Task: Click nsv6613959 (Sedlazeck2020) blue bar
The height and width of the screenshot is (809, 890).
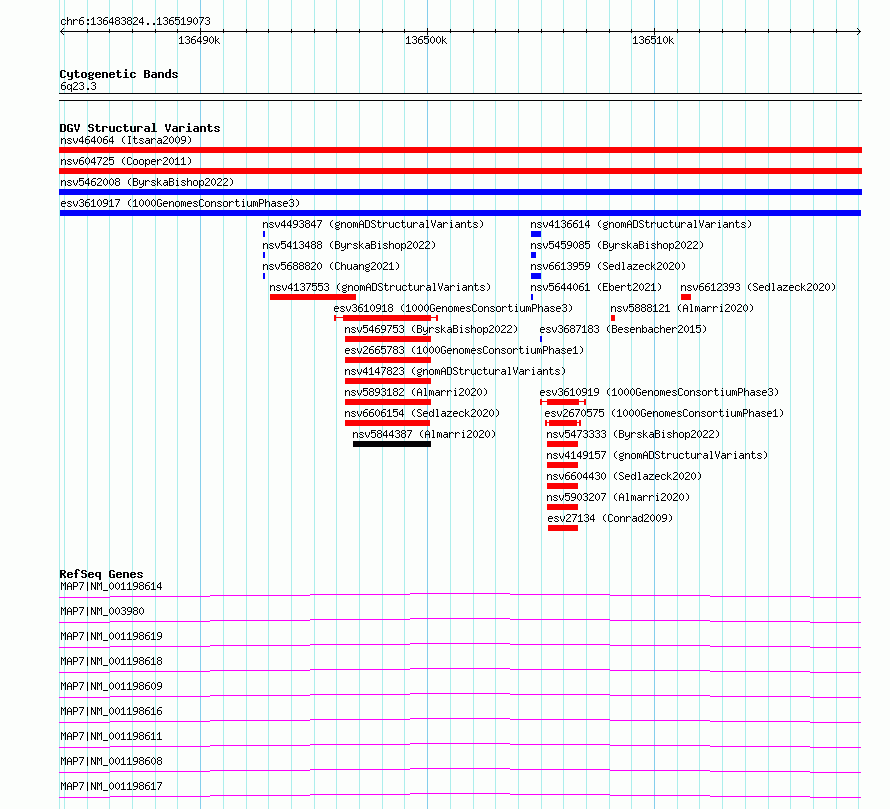Action: click(x=536, y=276)
